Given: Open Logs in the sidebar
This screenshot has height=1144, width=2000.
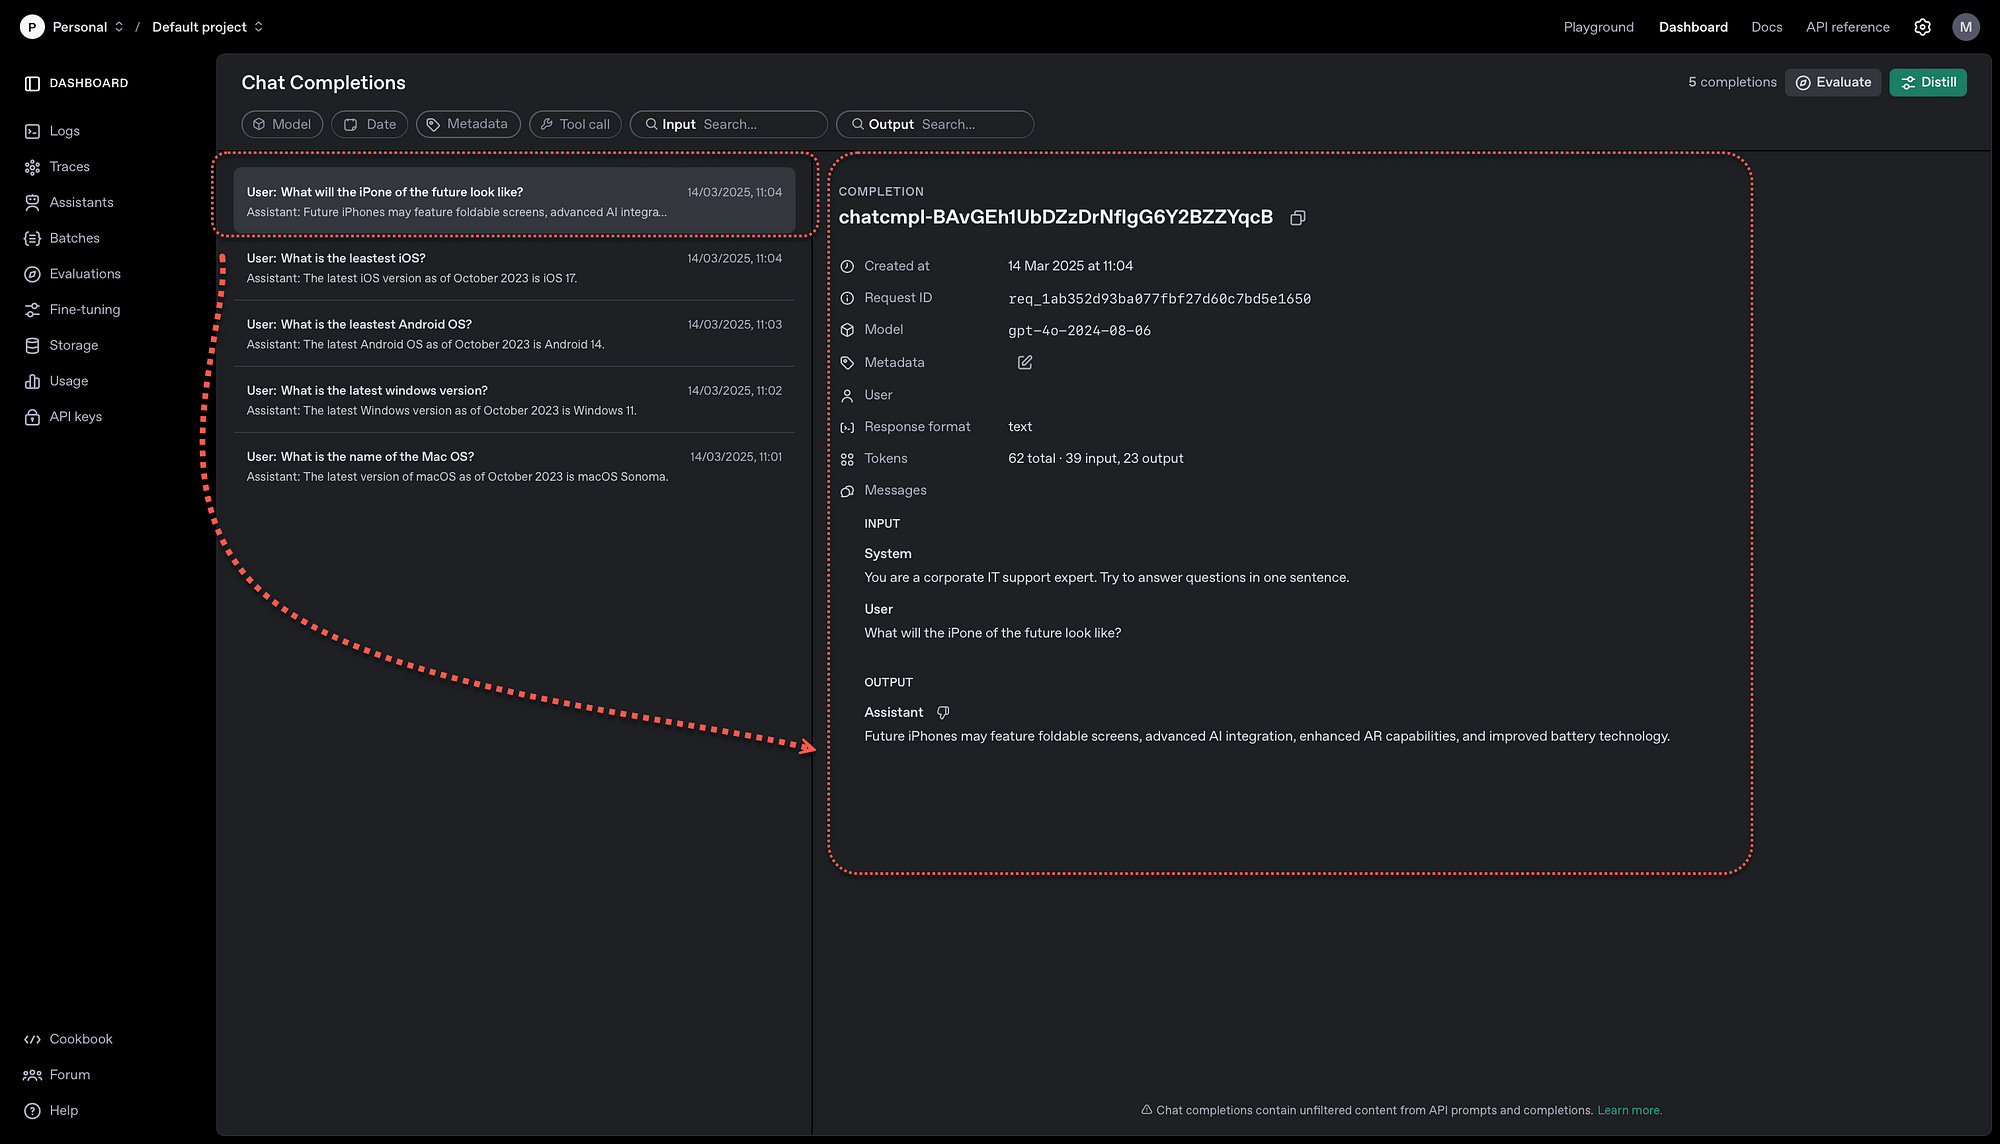Looking at the screenshot, I should click(65, 131).
